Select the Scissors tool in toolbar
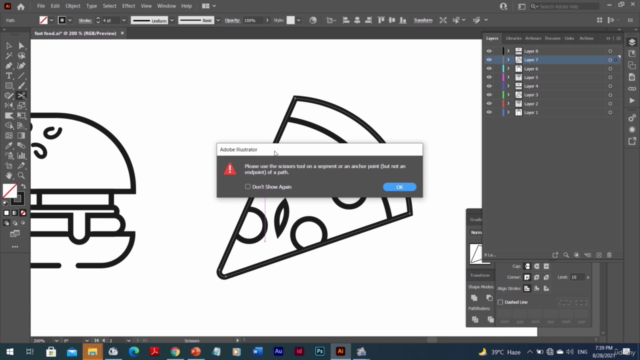 click(21, 96)
